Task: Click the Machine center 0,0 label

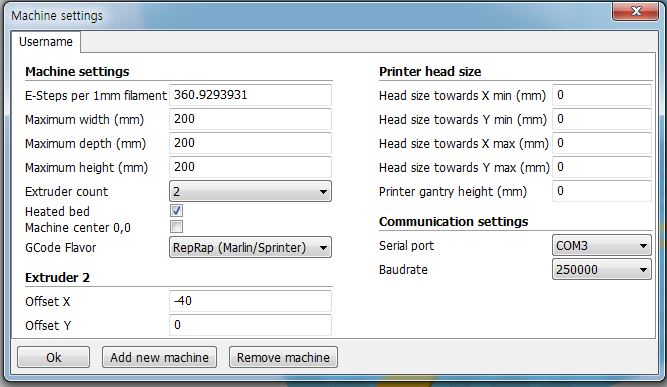Action: pos(78,228)
